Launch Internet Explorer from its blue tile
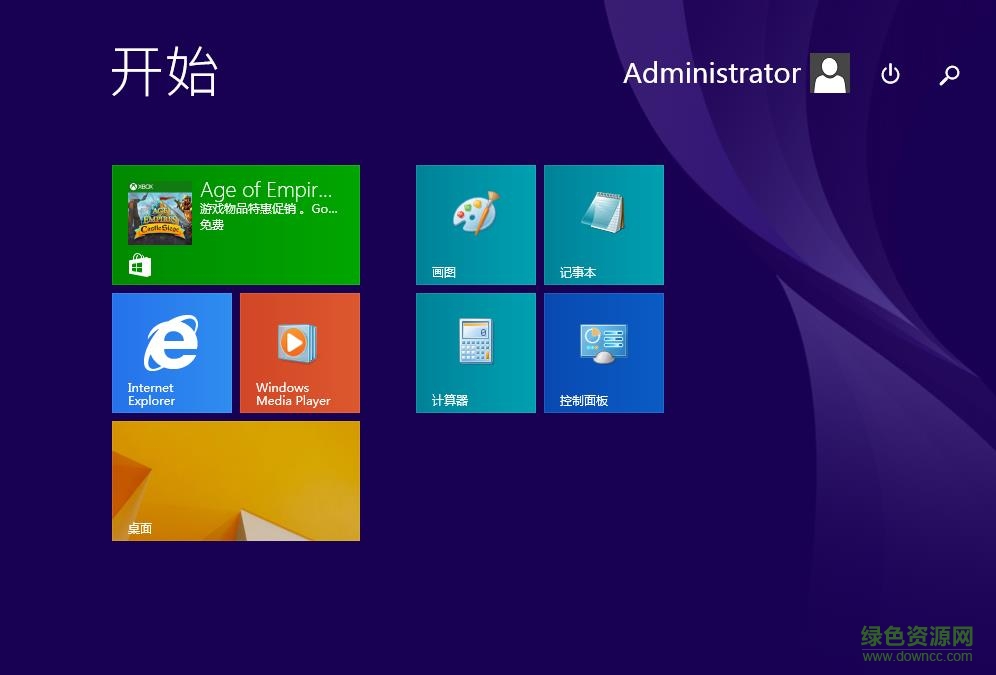Image resolution: width=996 pixels, height=675 pixels. pyautogui.click(x=171, y=352)
